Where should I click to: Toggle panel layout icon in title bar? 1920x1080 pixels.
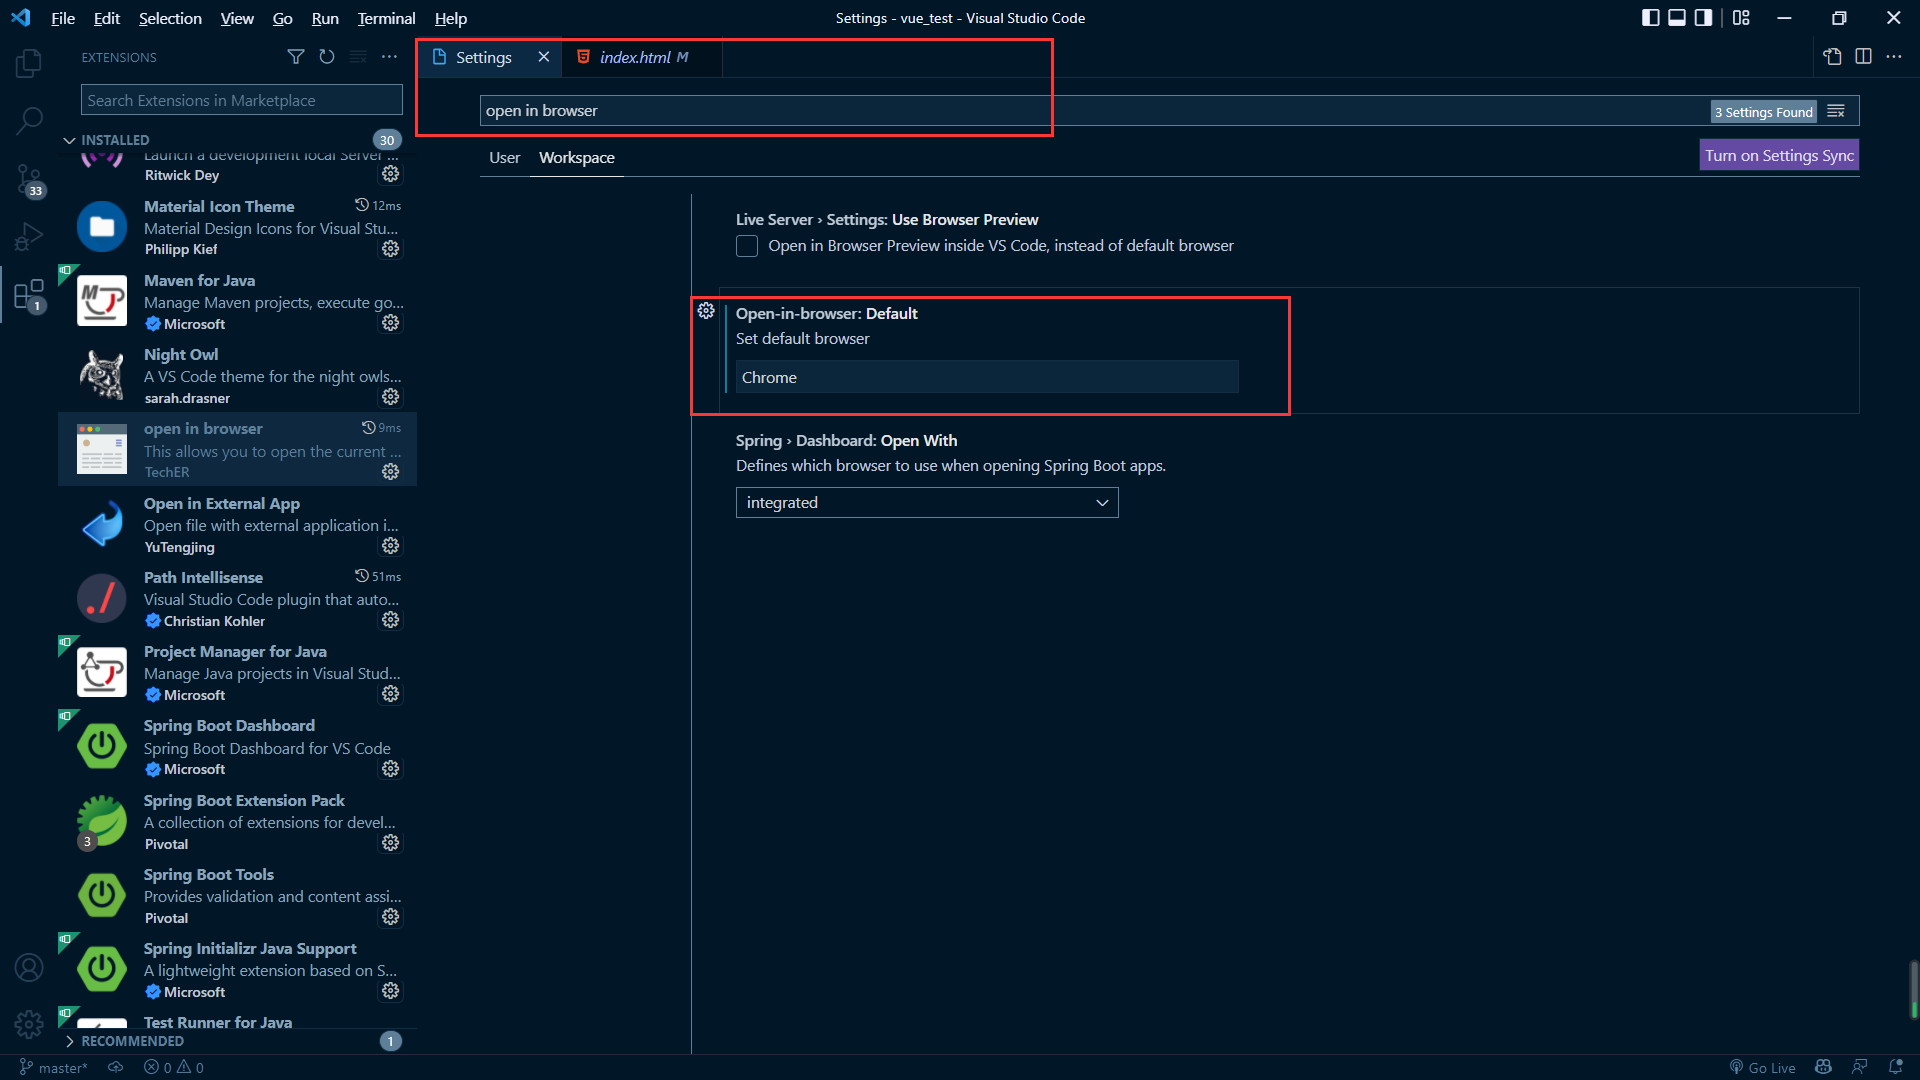(1677, 18)
